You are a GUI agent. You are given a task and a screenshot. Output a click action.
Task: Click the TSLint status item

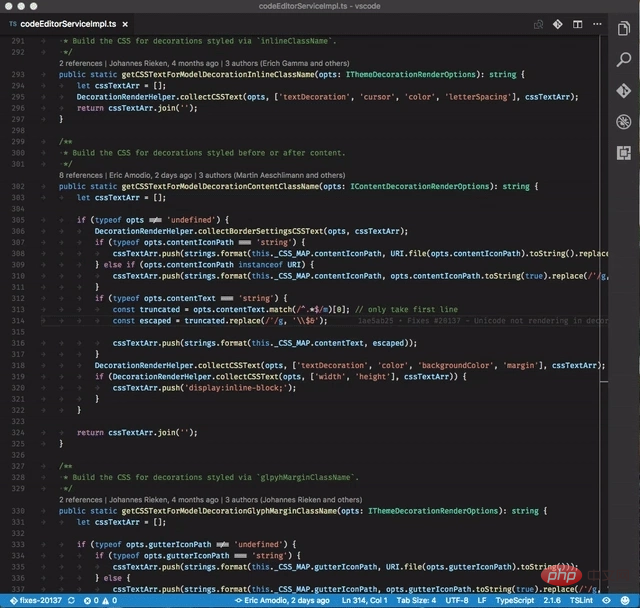(x=581, y=600)
